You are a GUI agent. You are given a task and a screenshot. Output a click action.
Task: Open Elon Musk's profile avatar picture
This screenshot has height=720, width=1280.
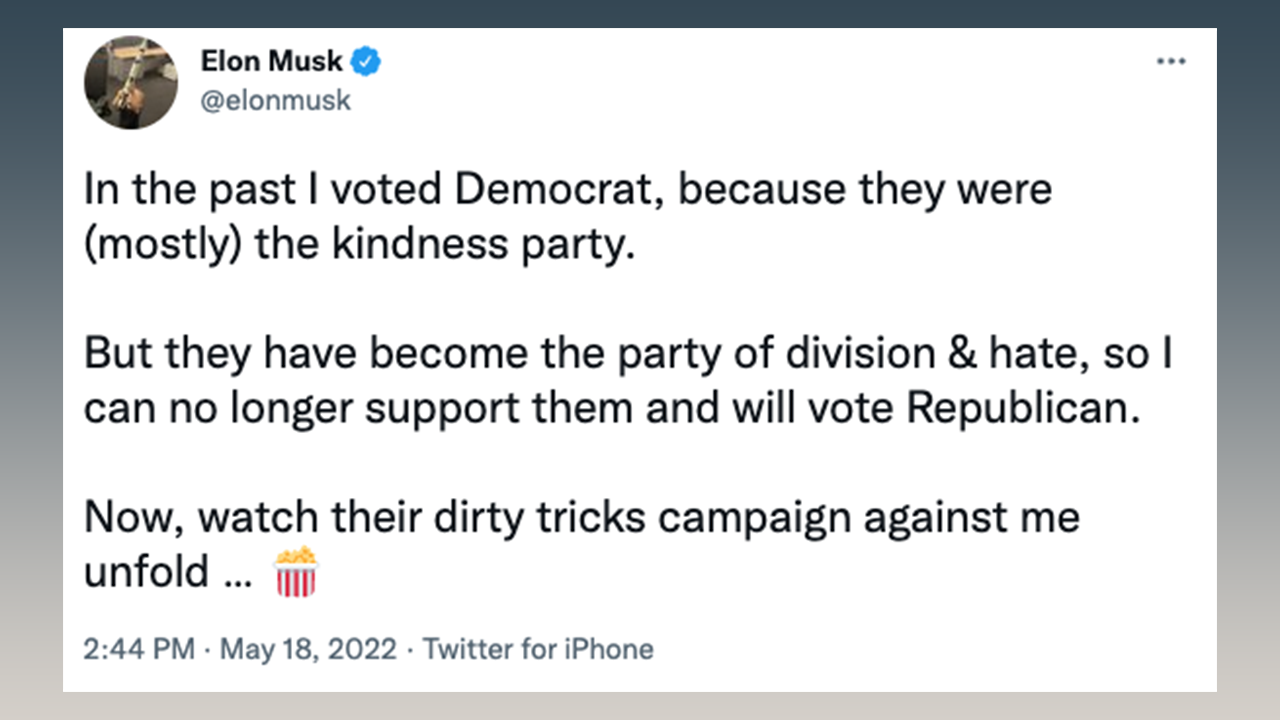coord(131,82)
